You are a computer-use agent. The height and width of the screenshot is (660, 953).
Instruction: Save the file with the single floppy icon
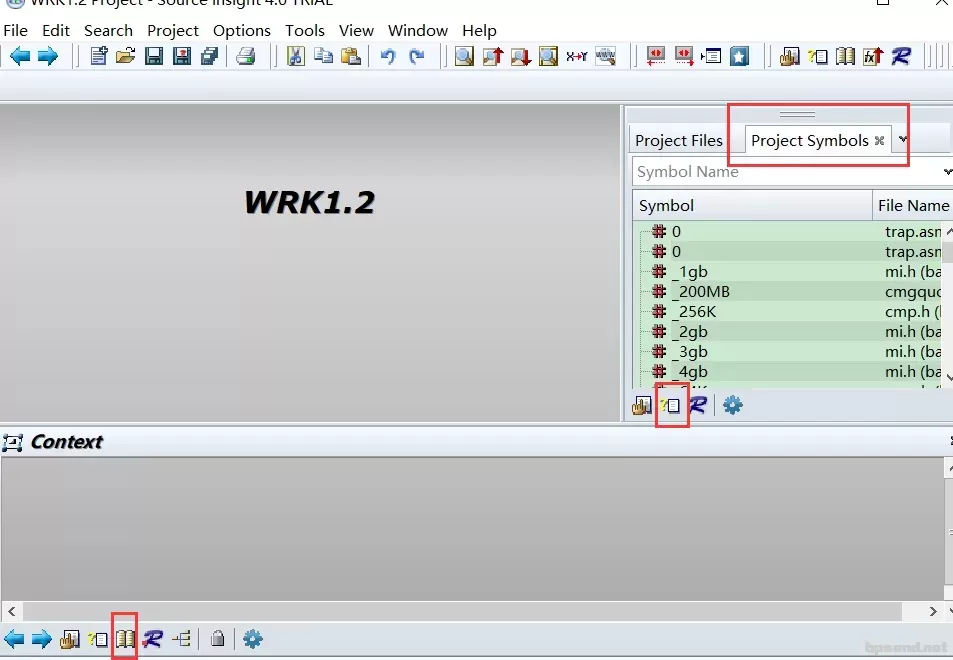[154, 57]
